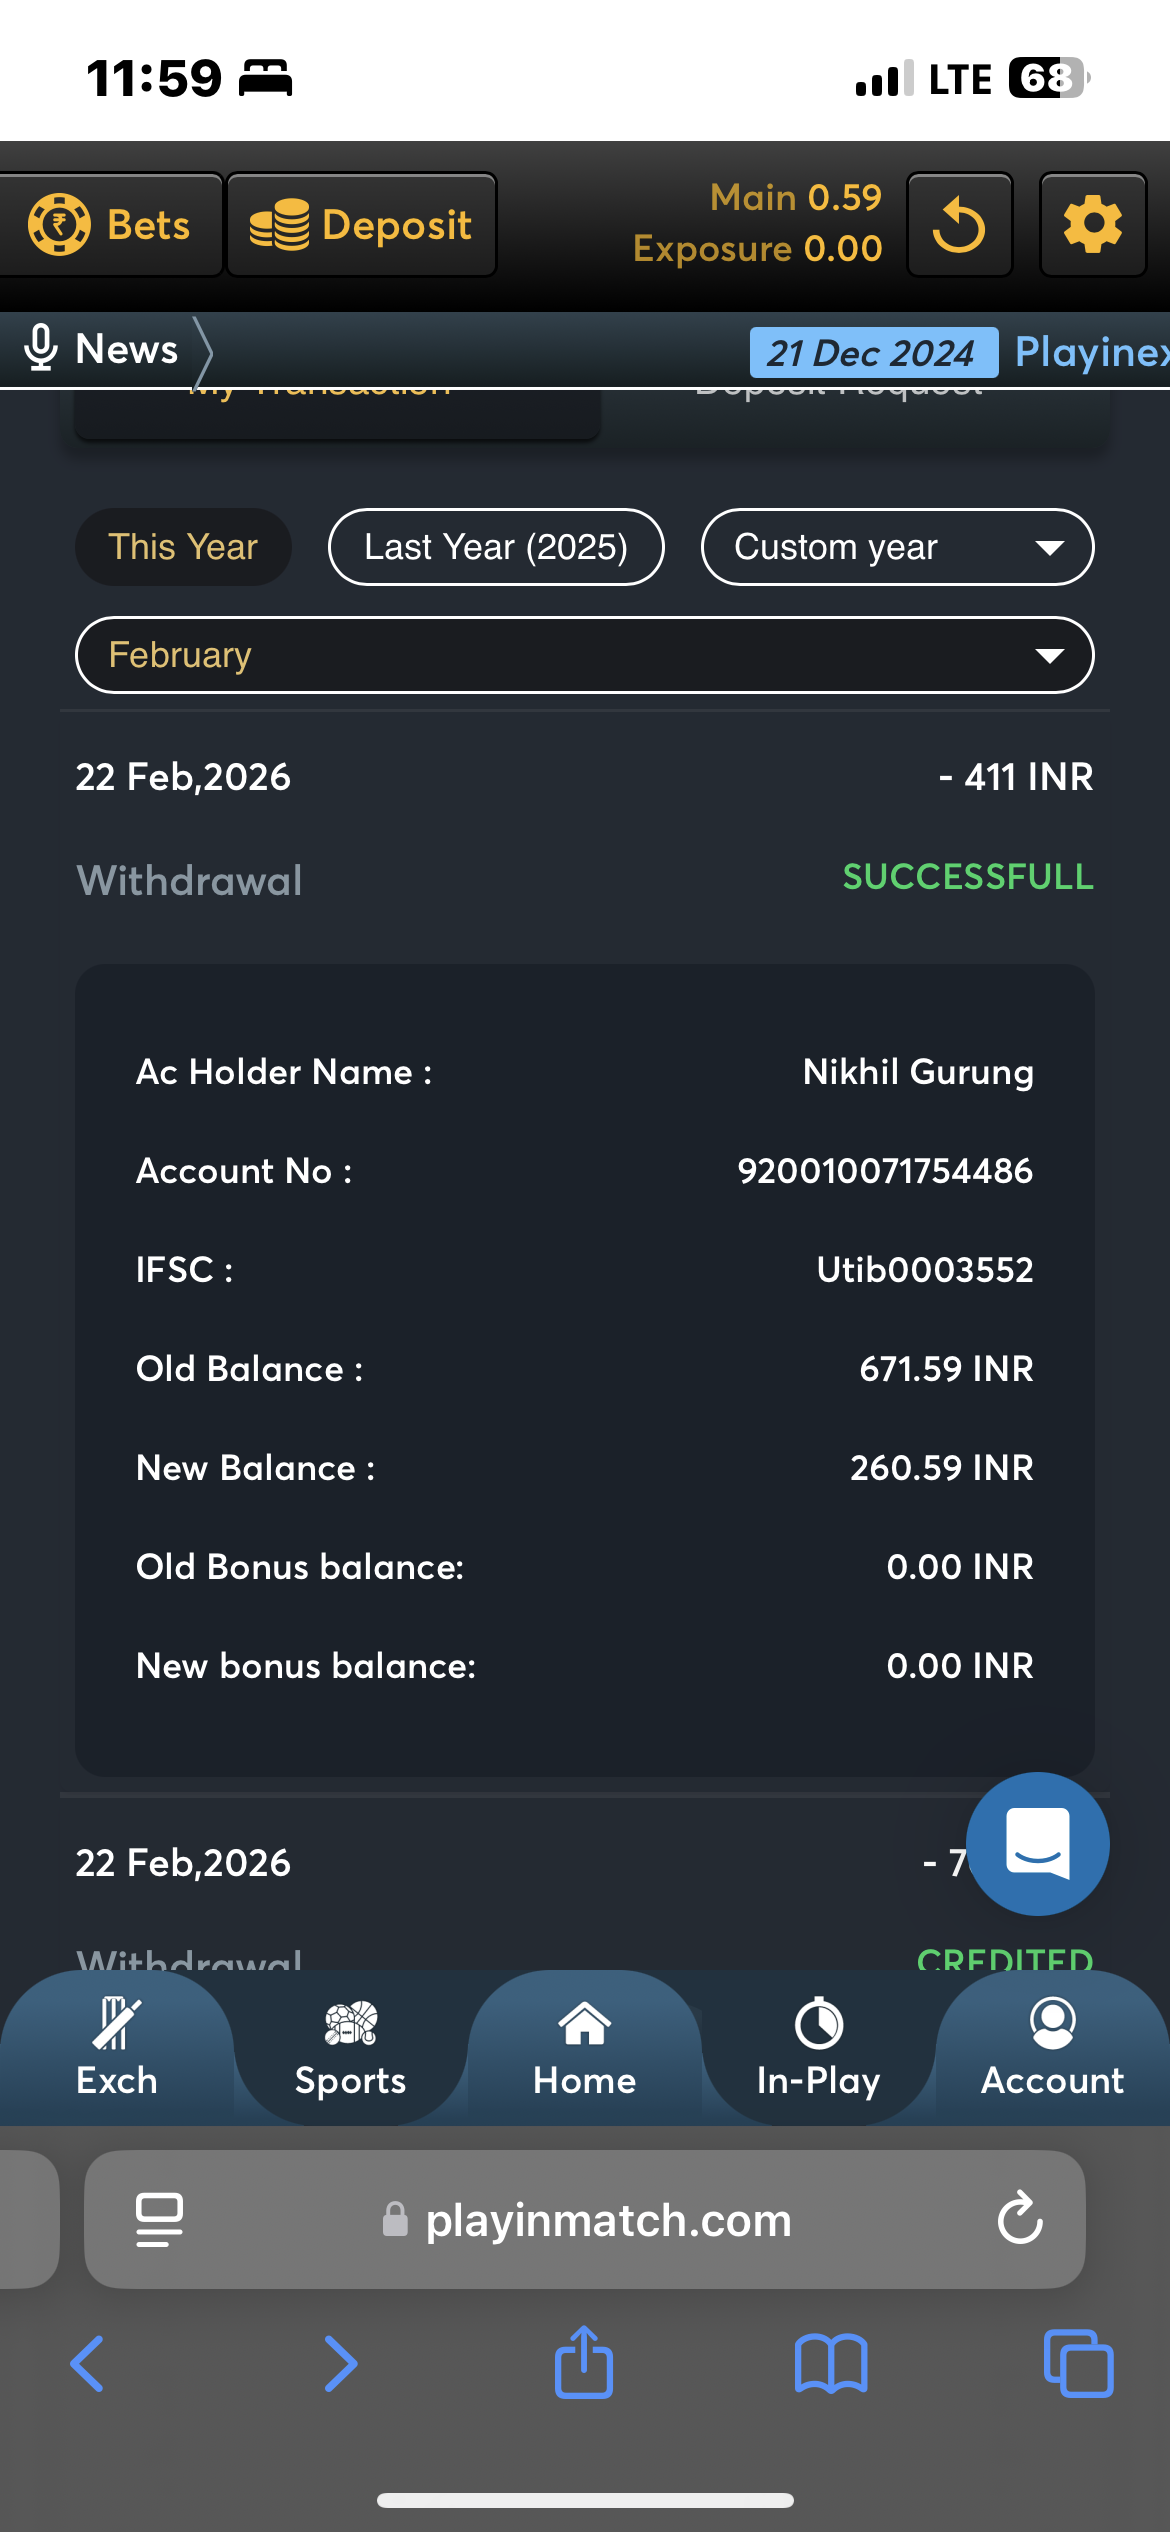This screenshot has height=2532, width=1170.
Task: Go back with Safari back arrow
Action: (88, 2363)
